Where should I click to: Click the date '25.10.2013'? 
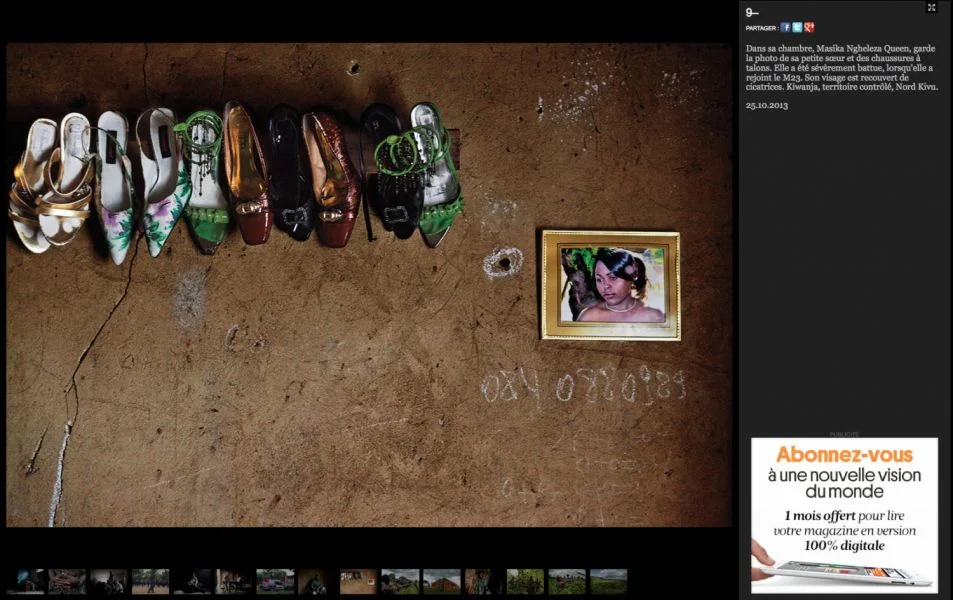(766, 105)
